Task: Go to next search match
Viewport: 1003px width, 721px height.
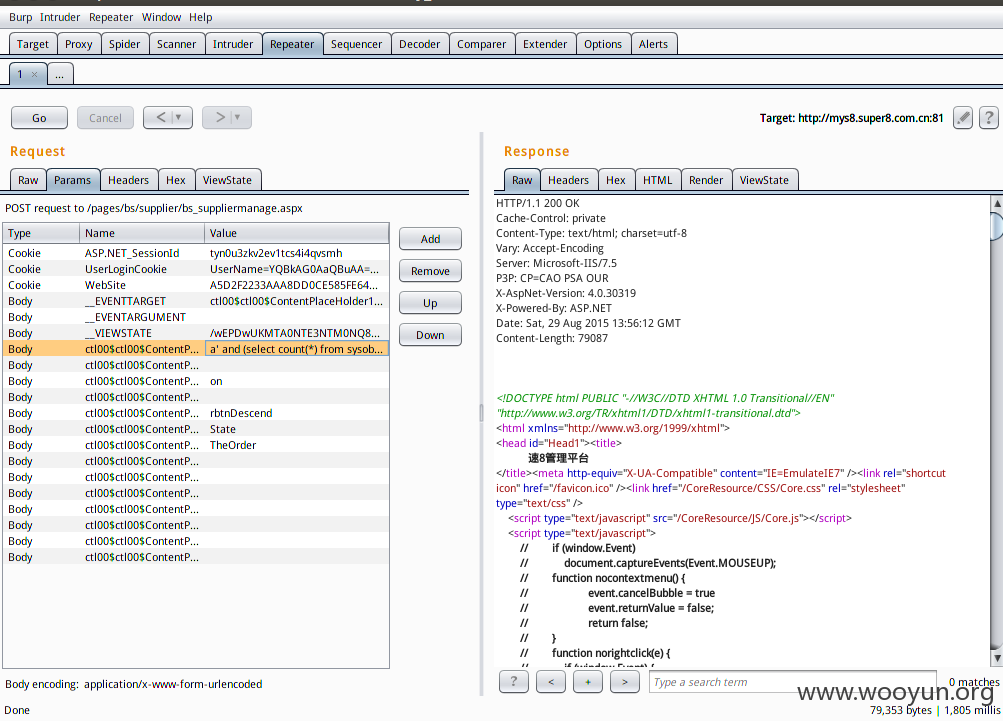Action: pos(625,682)
